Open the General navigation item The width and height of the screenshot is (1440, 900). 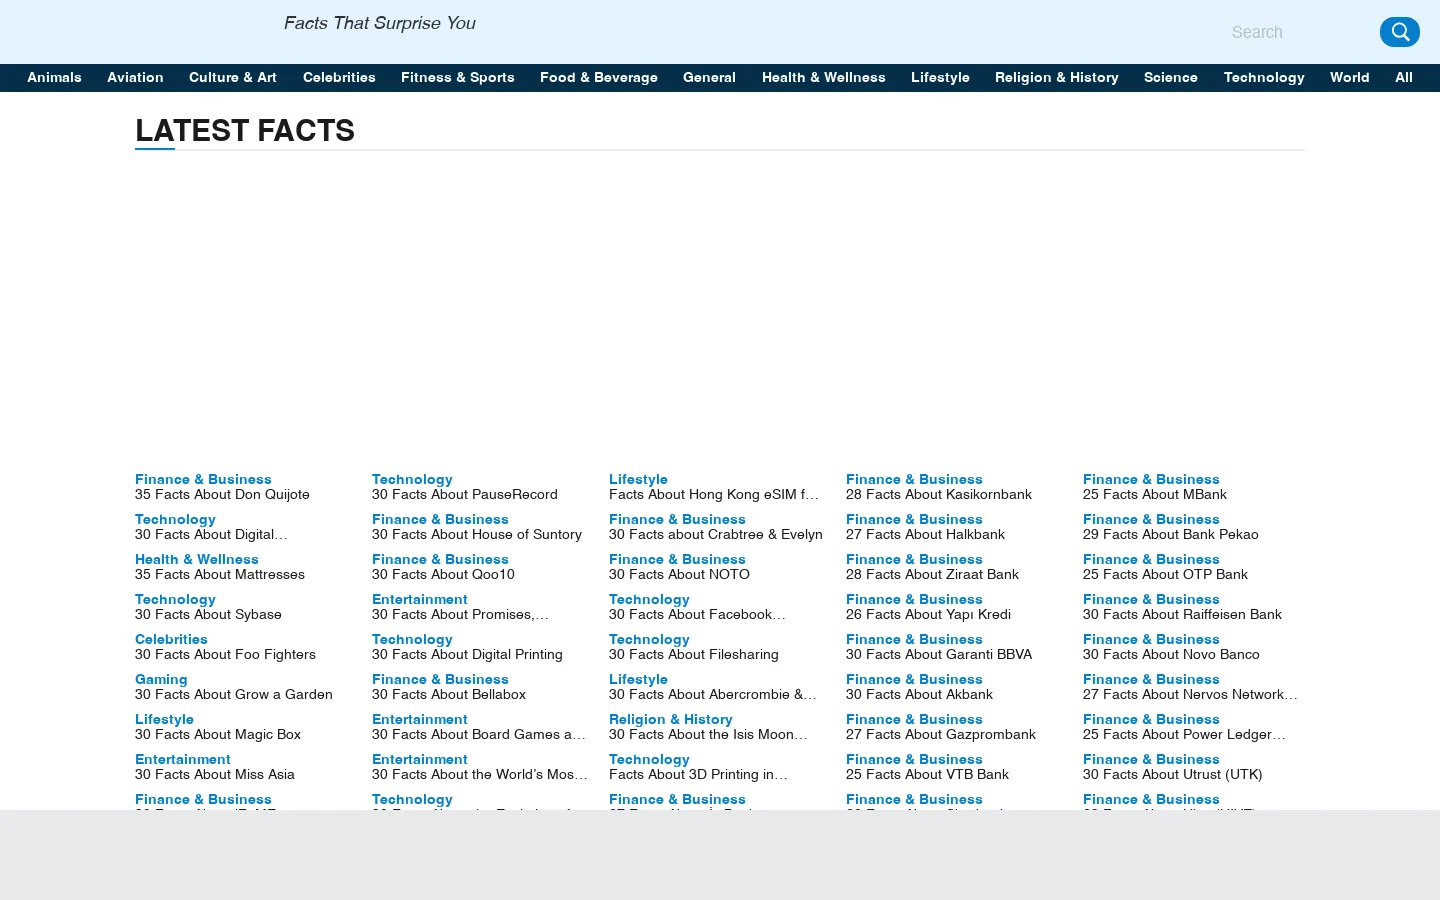pos(709,77)
